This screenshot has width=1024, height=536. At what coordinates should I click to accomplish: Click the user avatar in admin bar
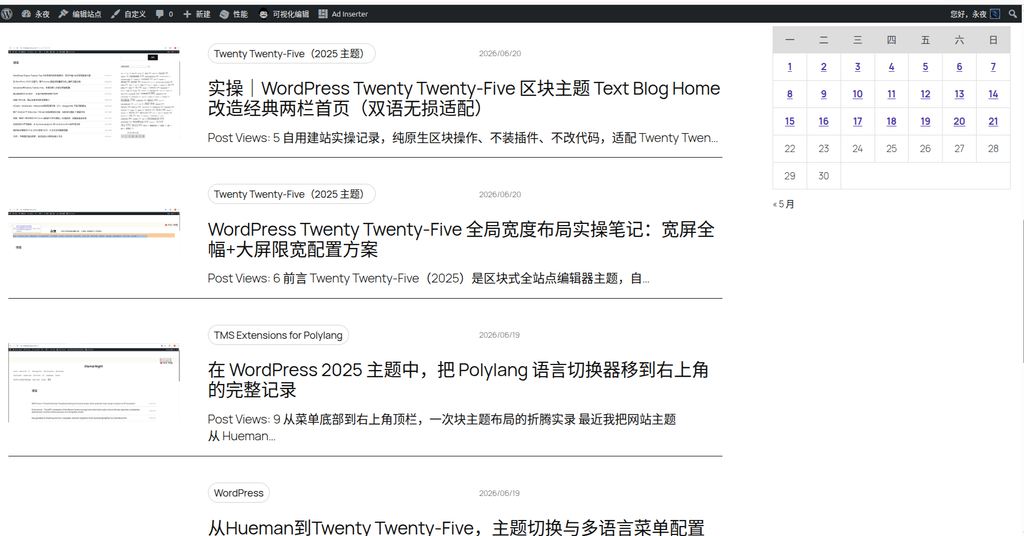click(995, 14)
